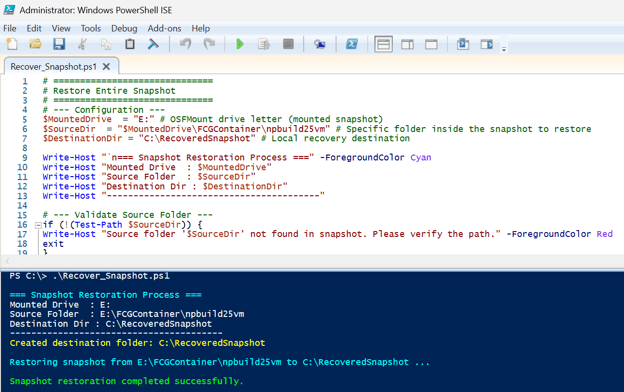Image resolution: width=624 pixels, height=392 pixels.
Task: Click the $SourceDir variable on line 6
Action: [x=69, y=129]
